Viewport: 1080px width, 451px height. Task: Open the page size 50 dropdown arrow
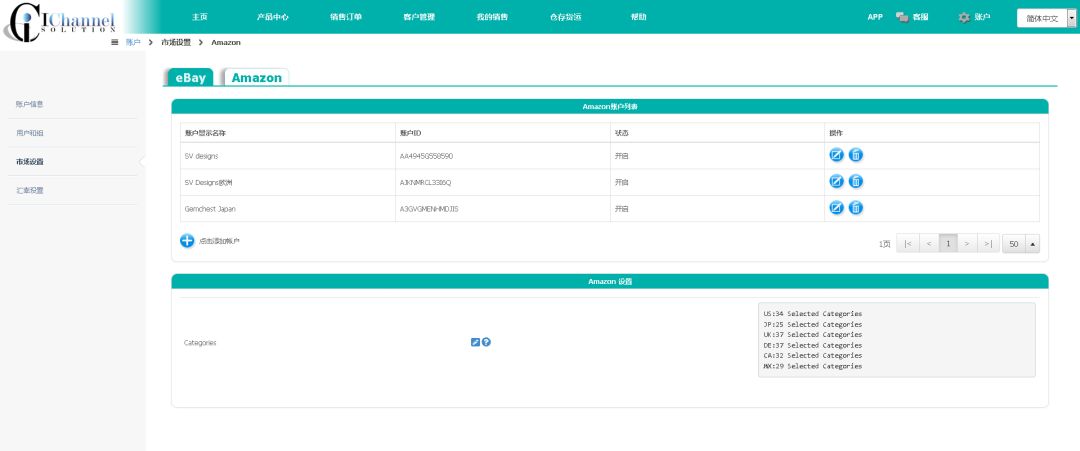coord(1032,244)
